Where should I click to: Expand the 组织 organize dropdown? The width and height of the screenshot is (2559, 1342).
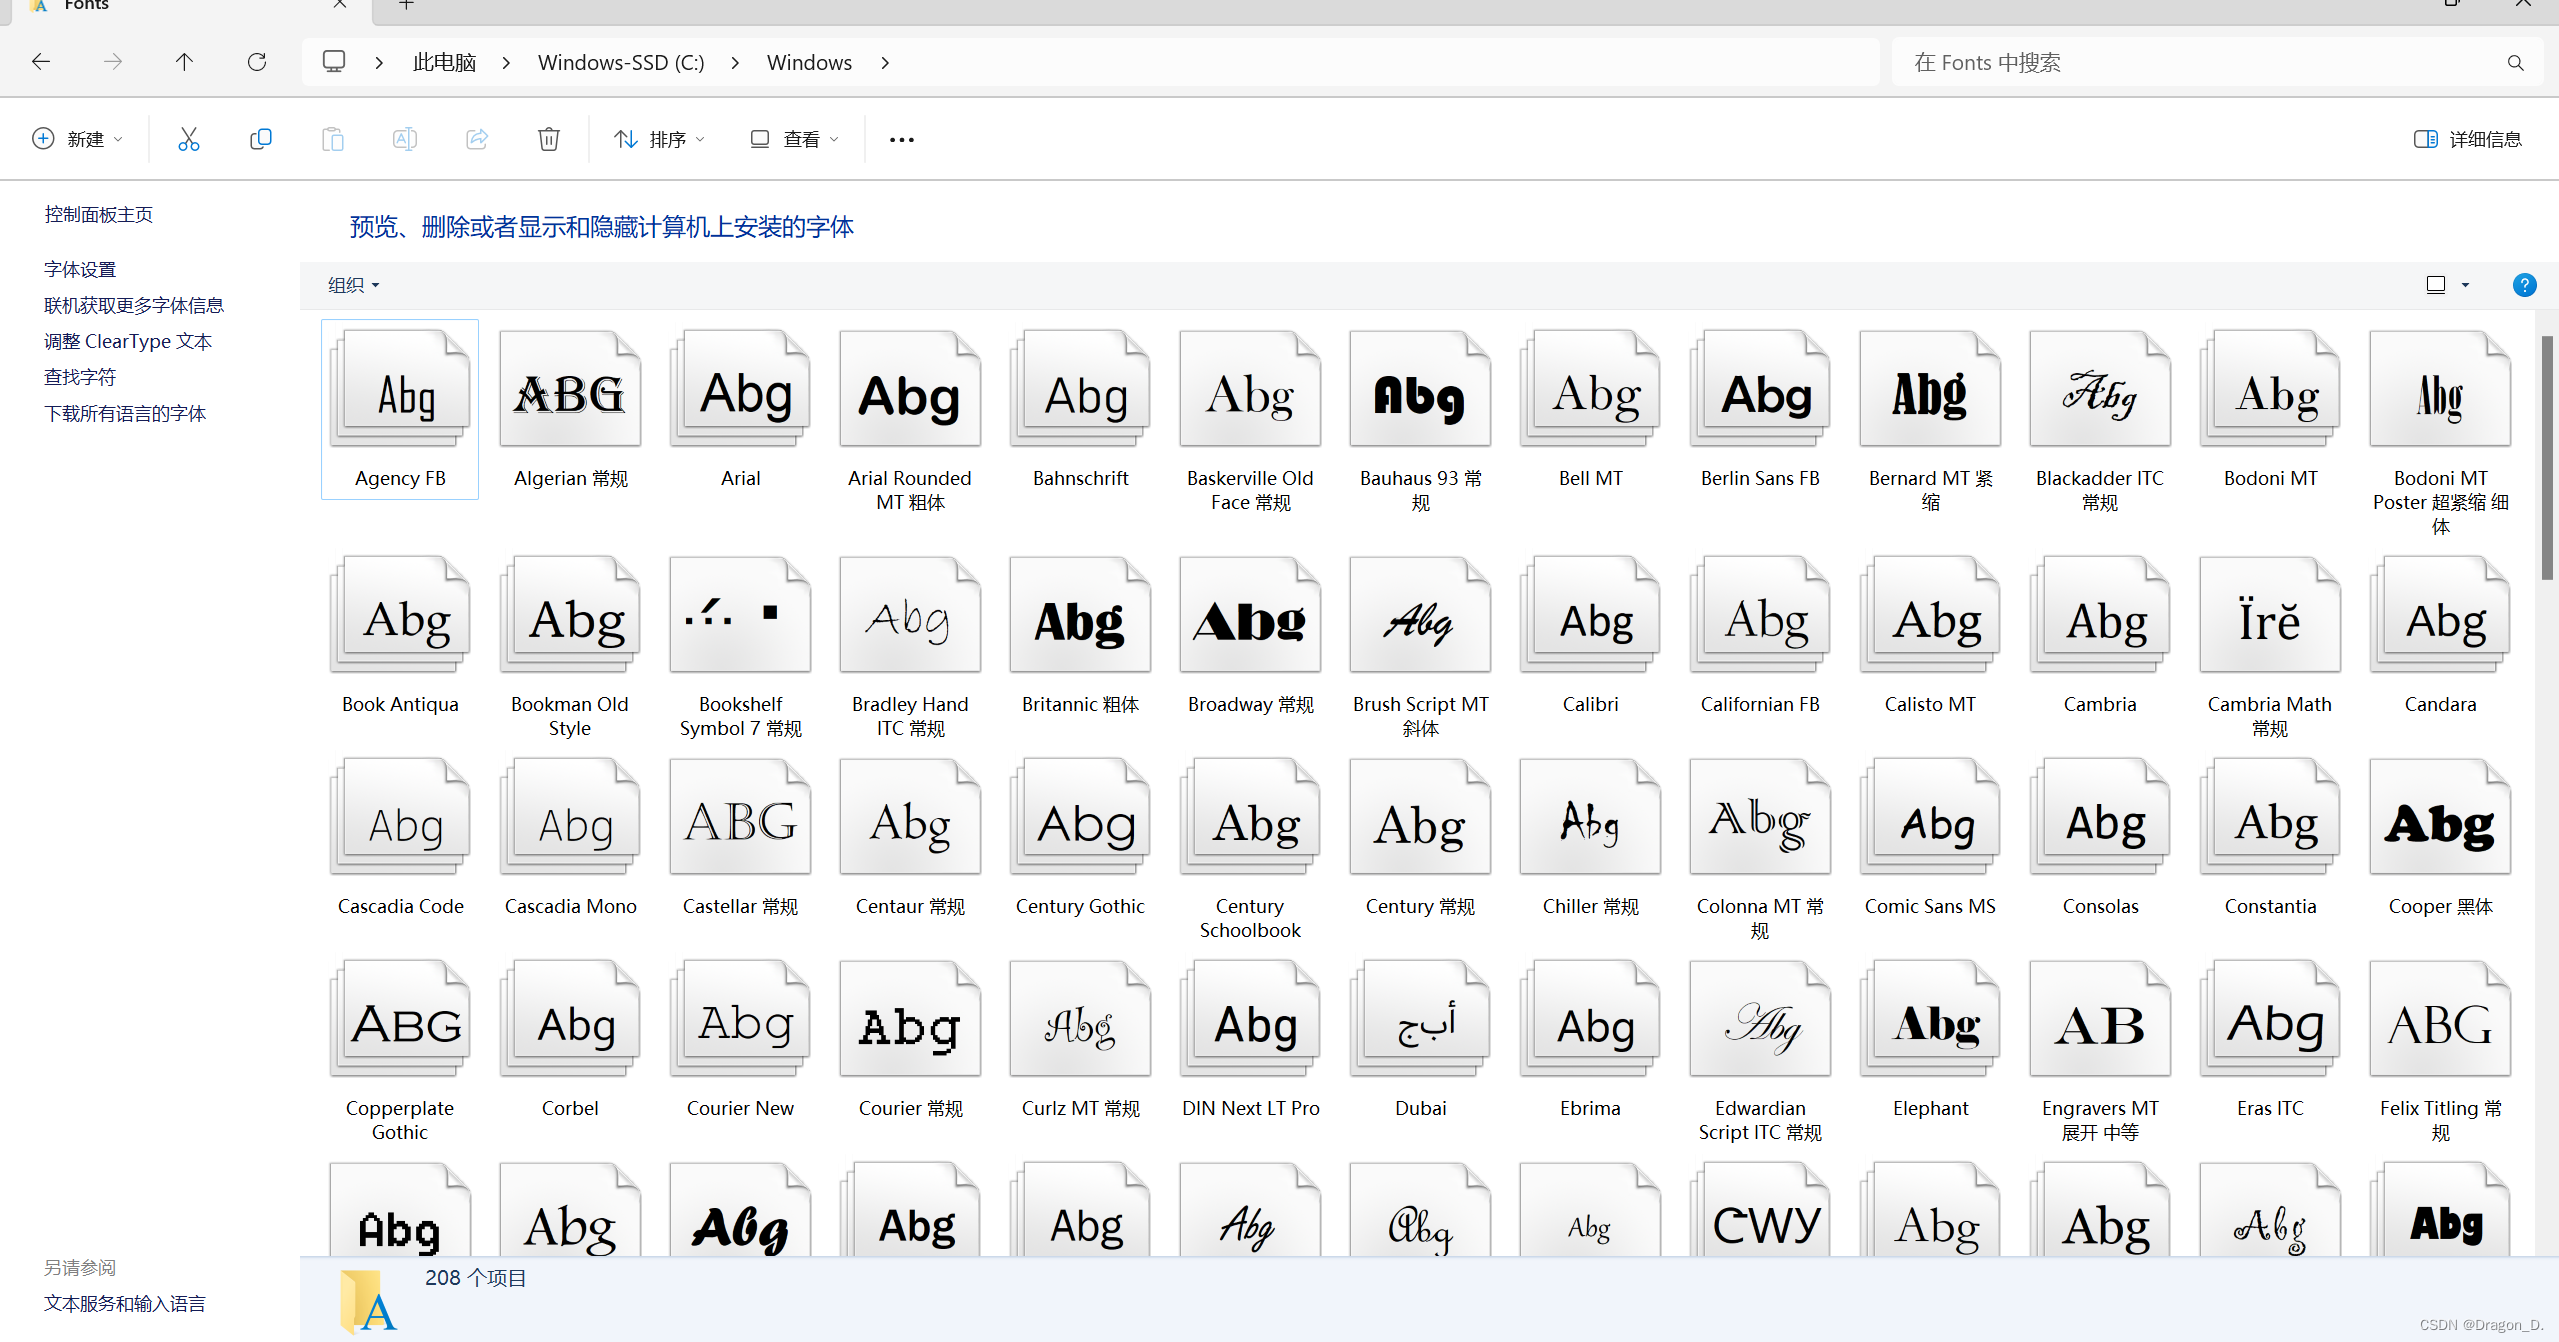tap(353, 285)
